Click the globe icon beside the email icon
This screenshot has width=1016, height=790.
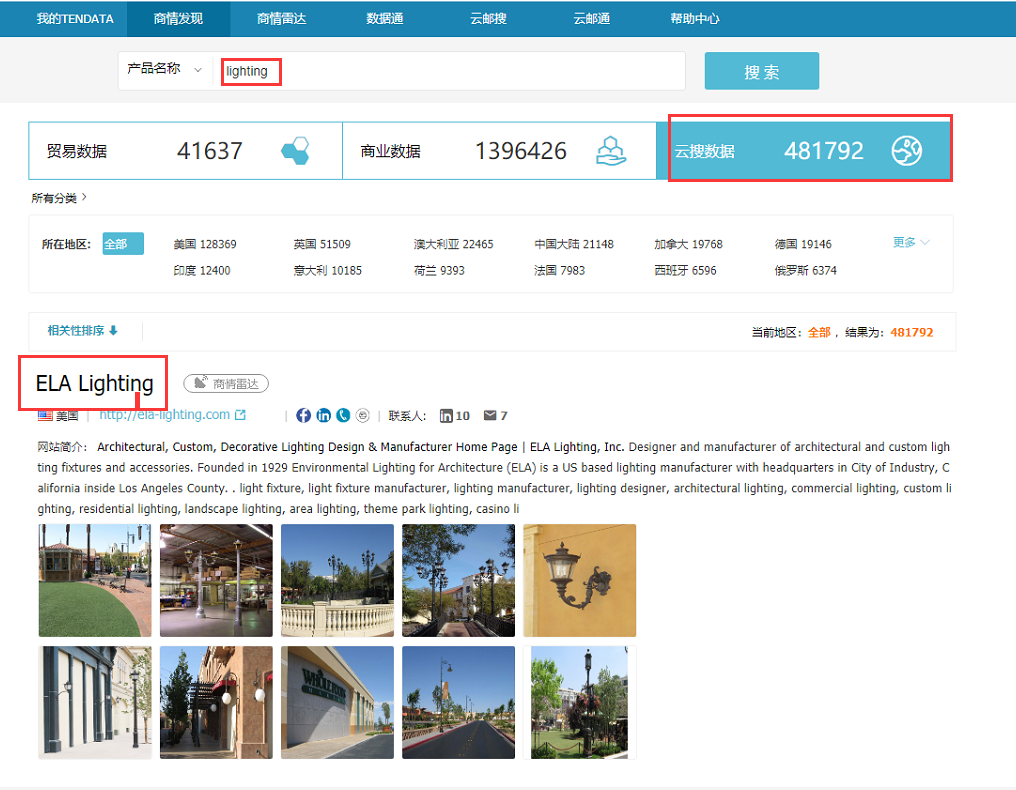[x=362, y=415]
